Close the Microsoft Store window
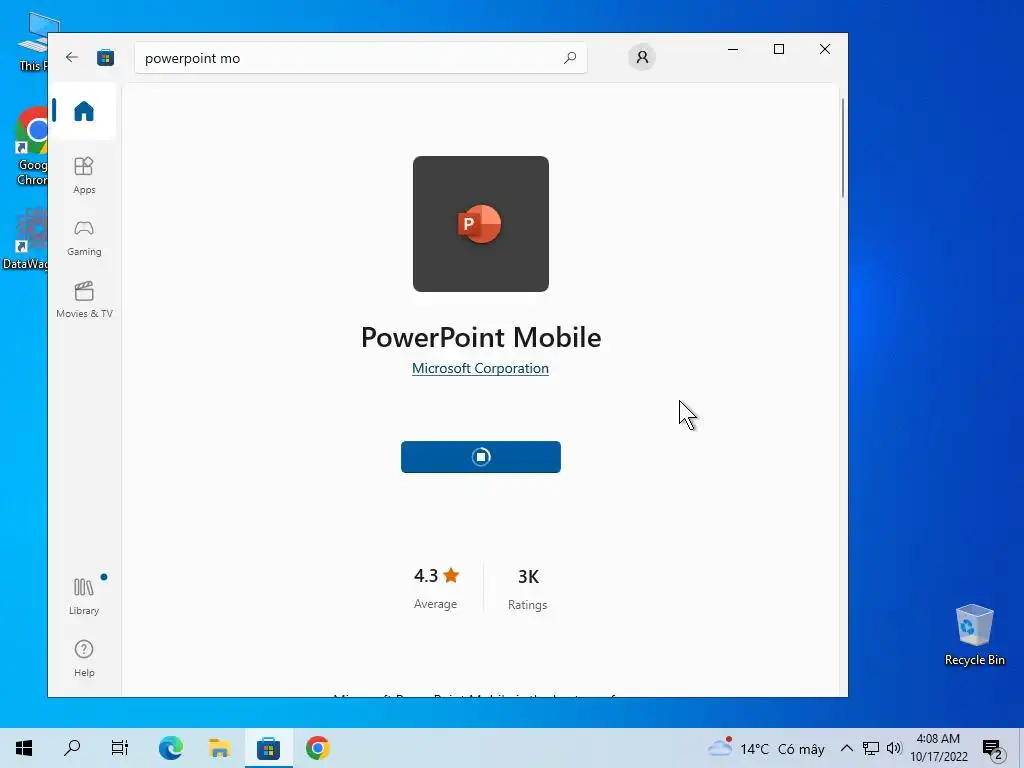Viewport: 1024px width, 768px height. click(x=825, y=49)
